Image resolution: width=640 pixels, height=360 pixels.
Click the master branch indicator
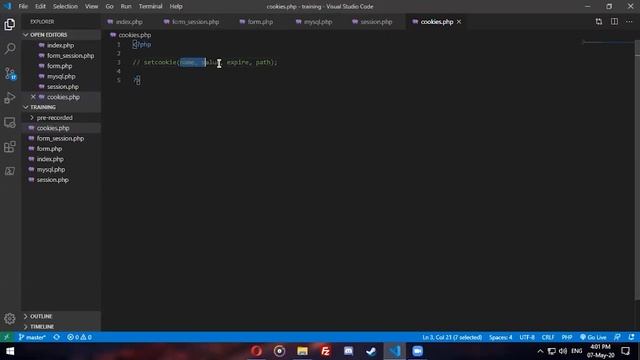click(x=32, y=337)
